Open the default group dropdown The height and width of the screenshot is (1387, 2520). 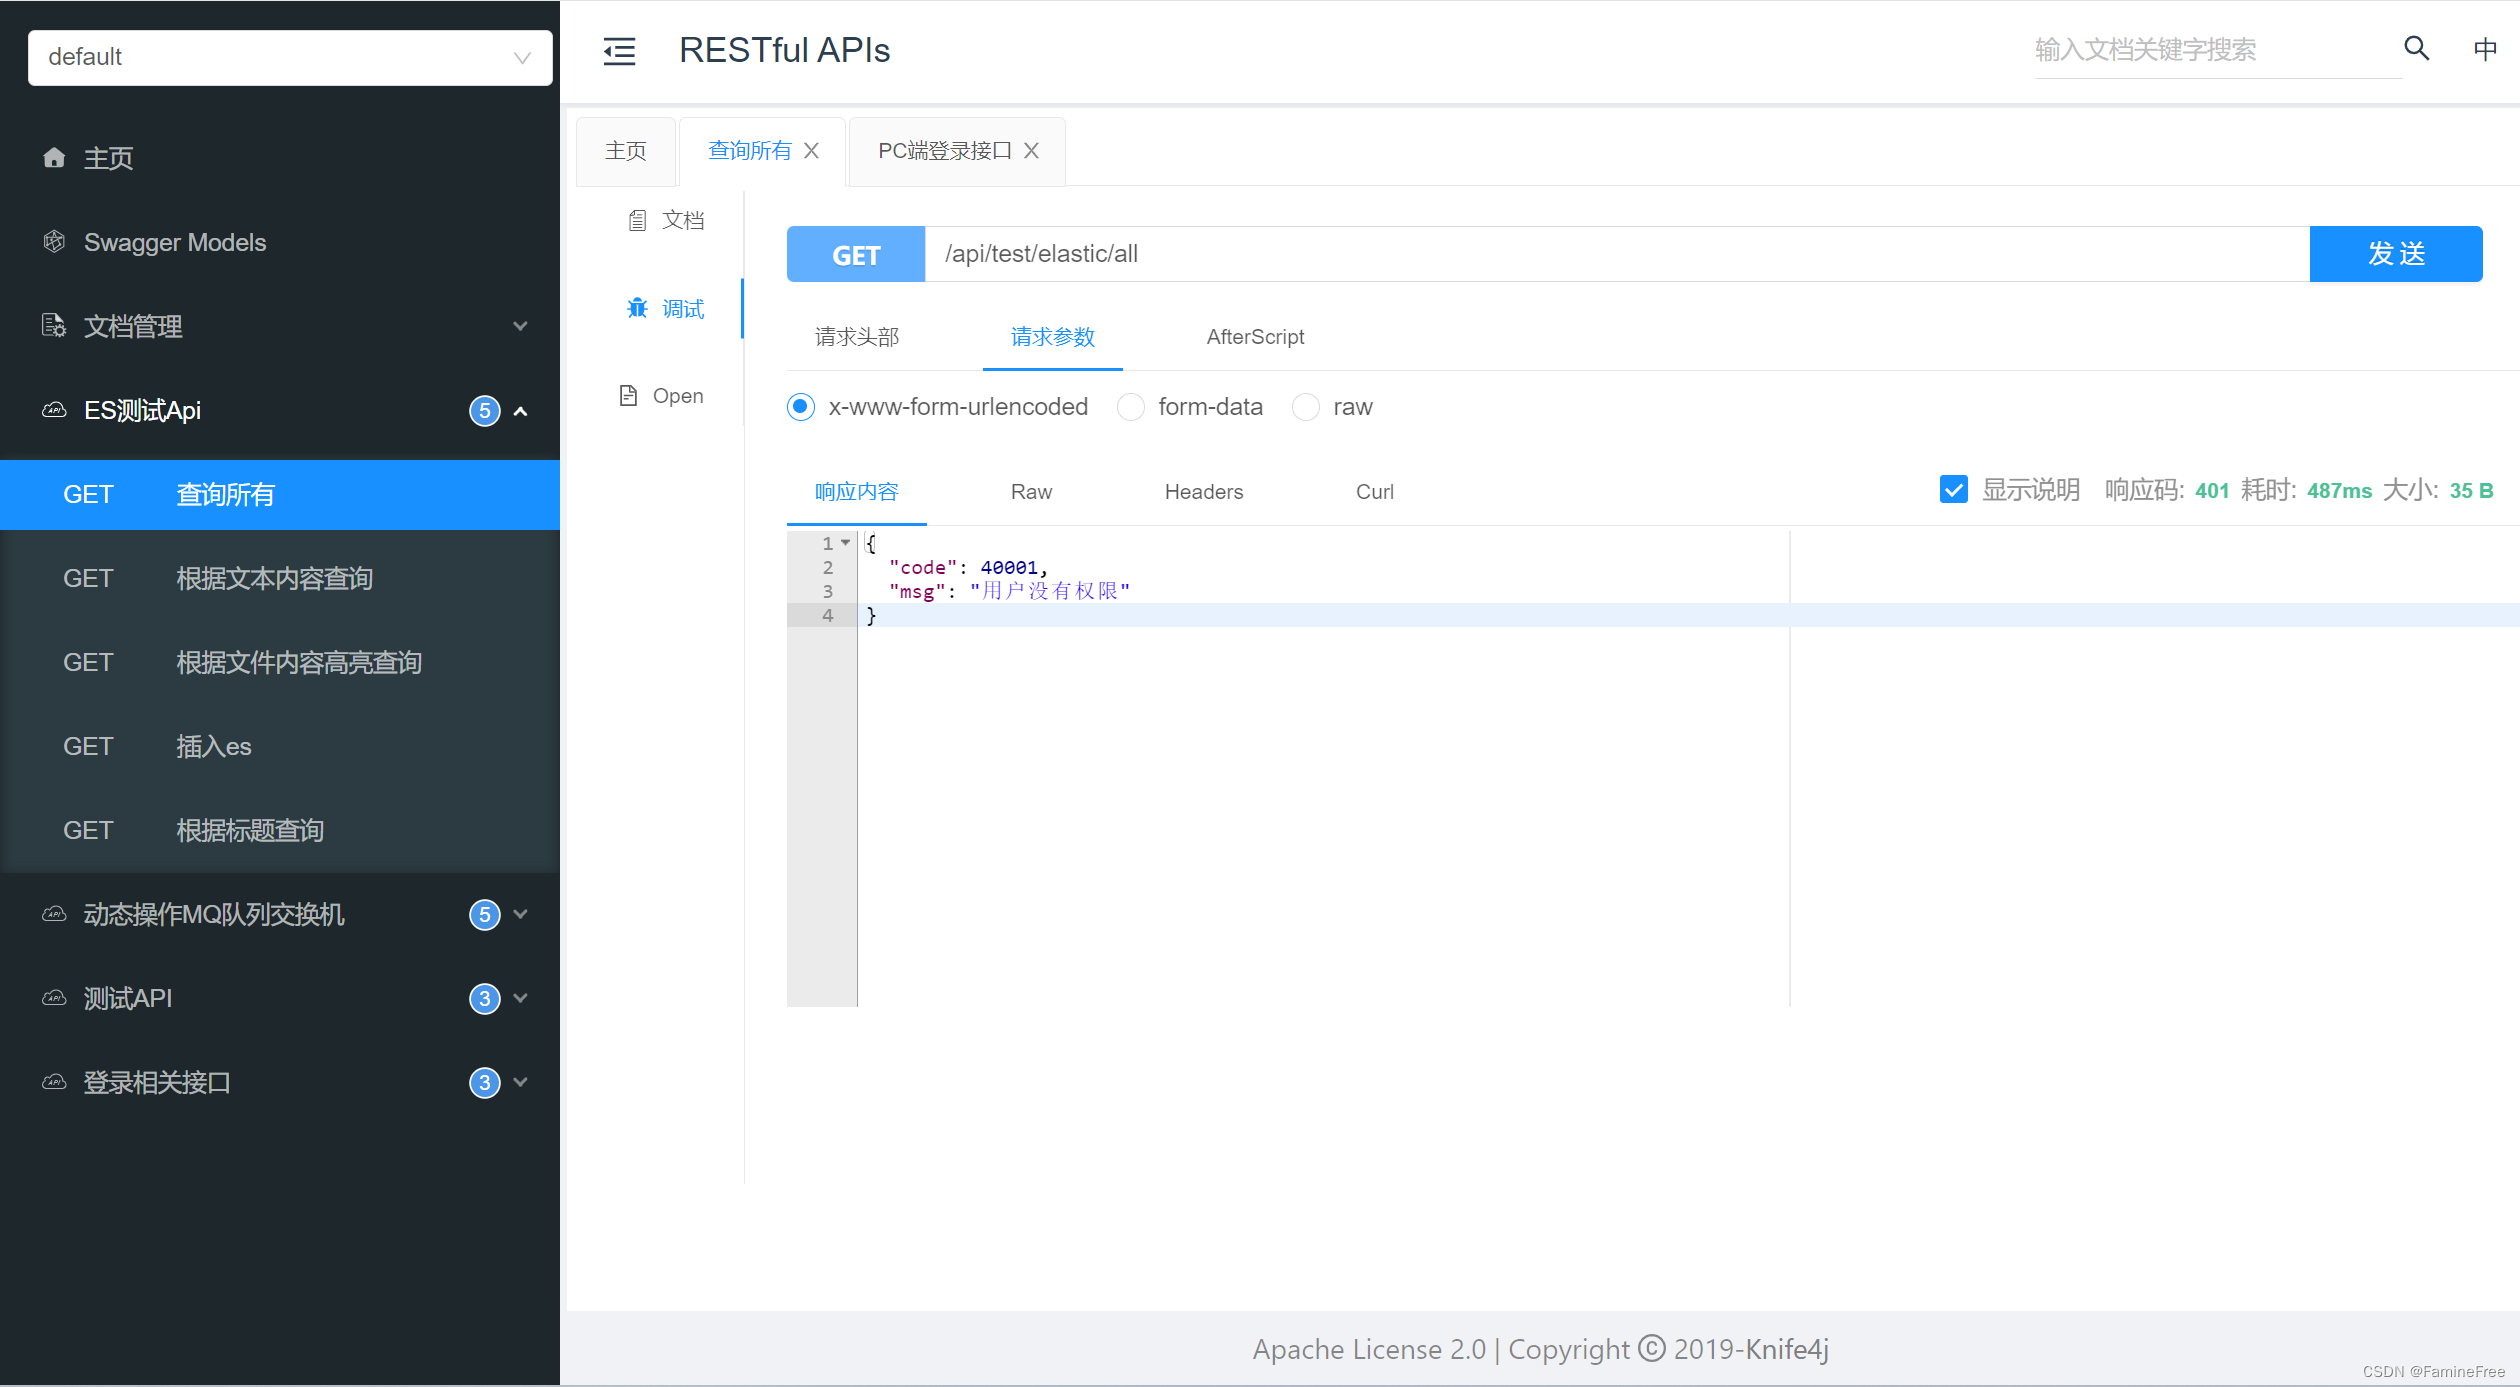tap(290, 57)
